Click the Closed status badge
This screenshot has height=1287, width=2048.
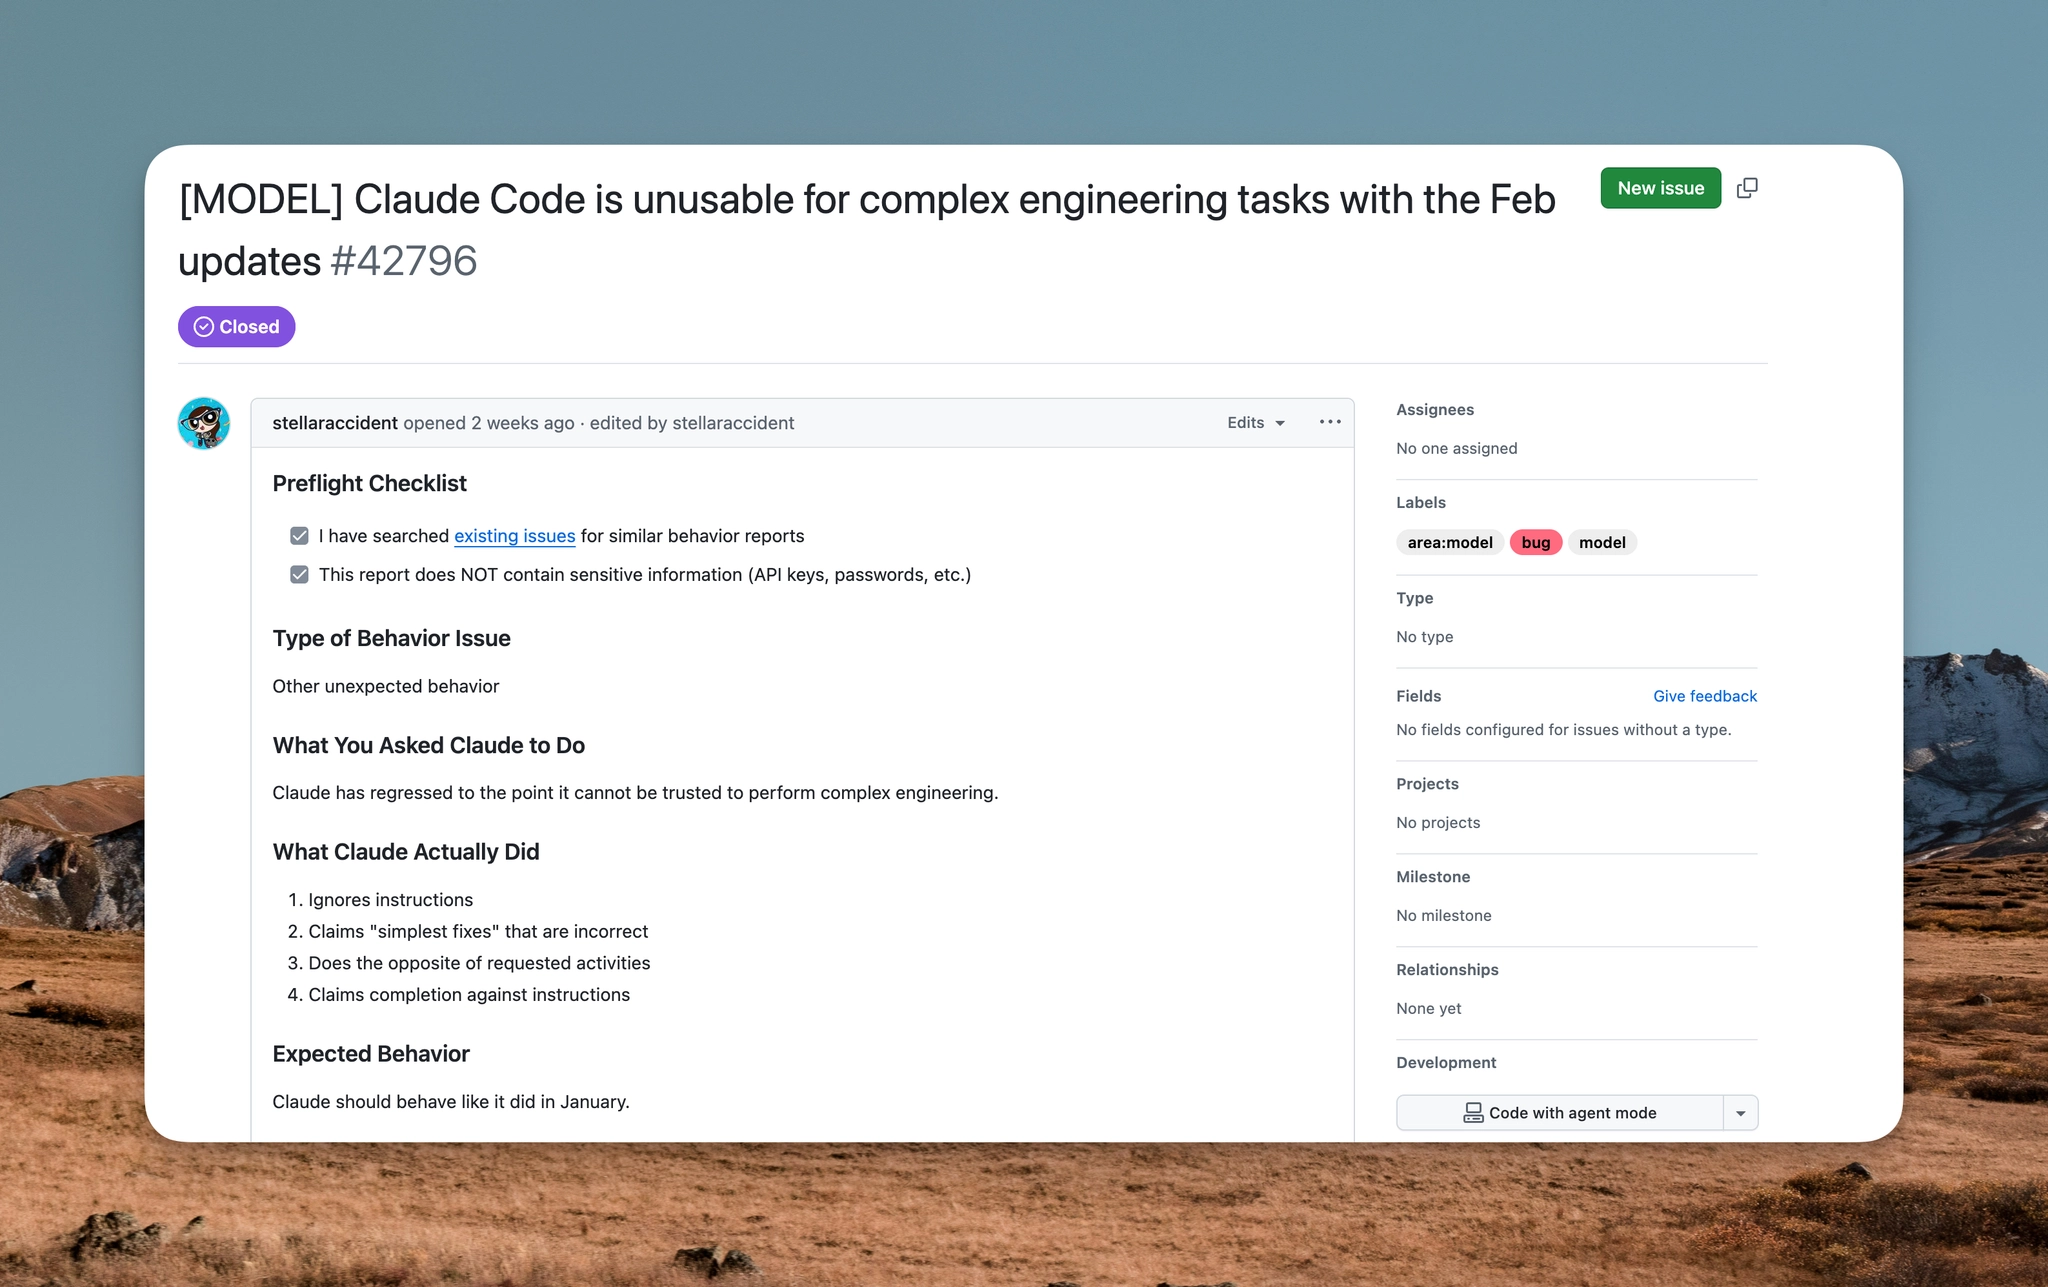[x=237, y=327]
